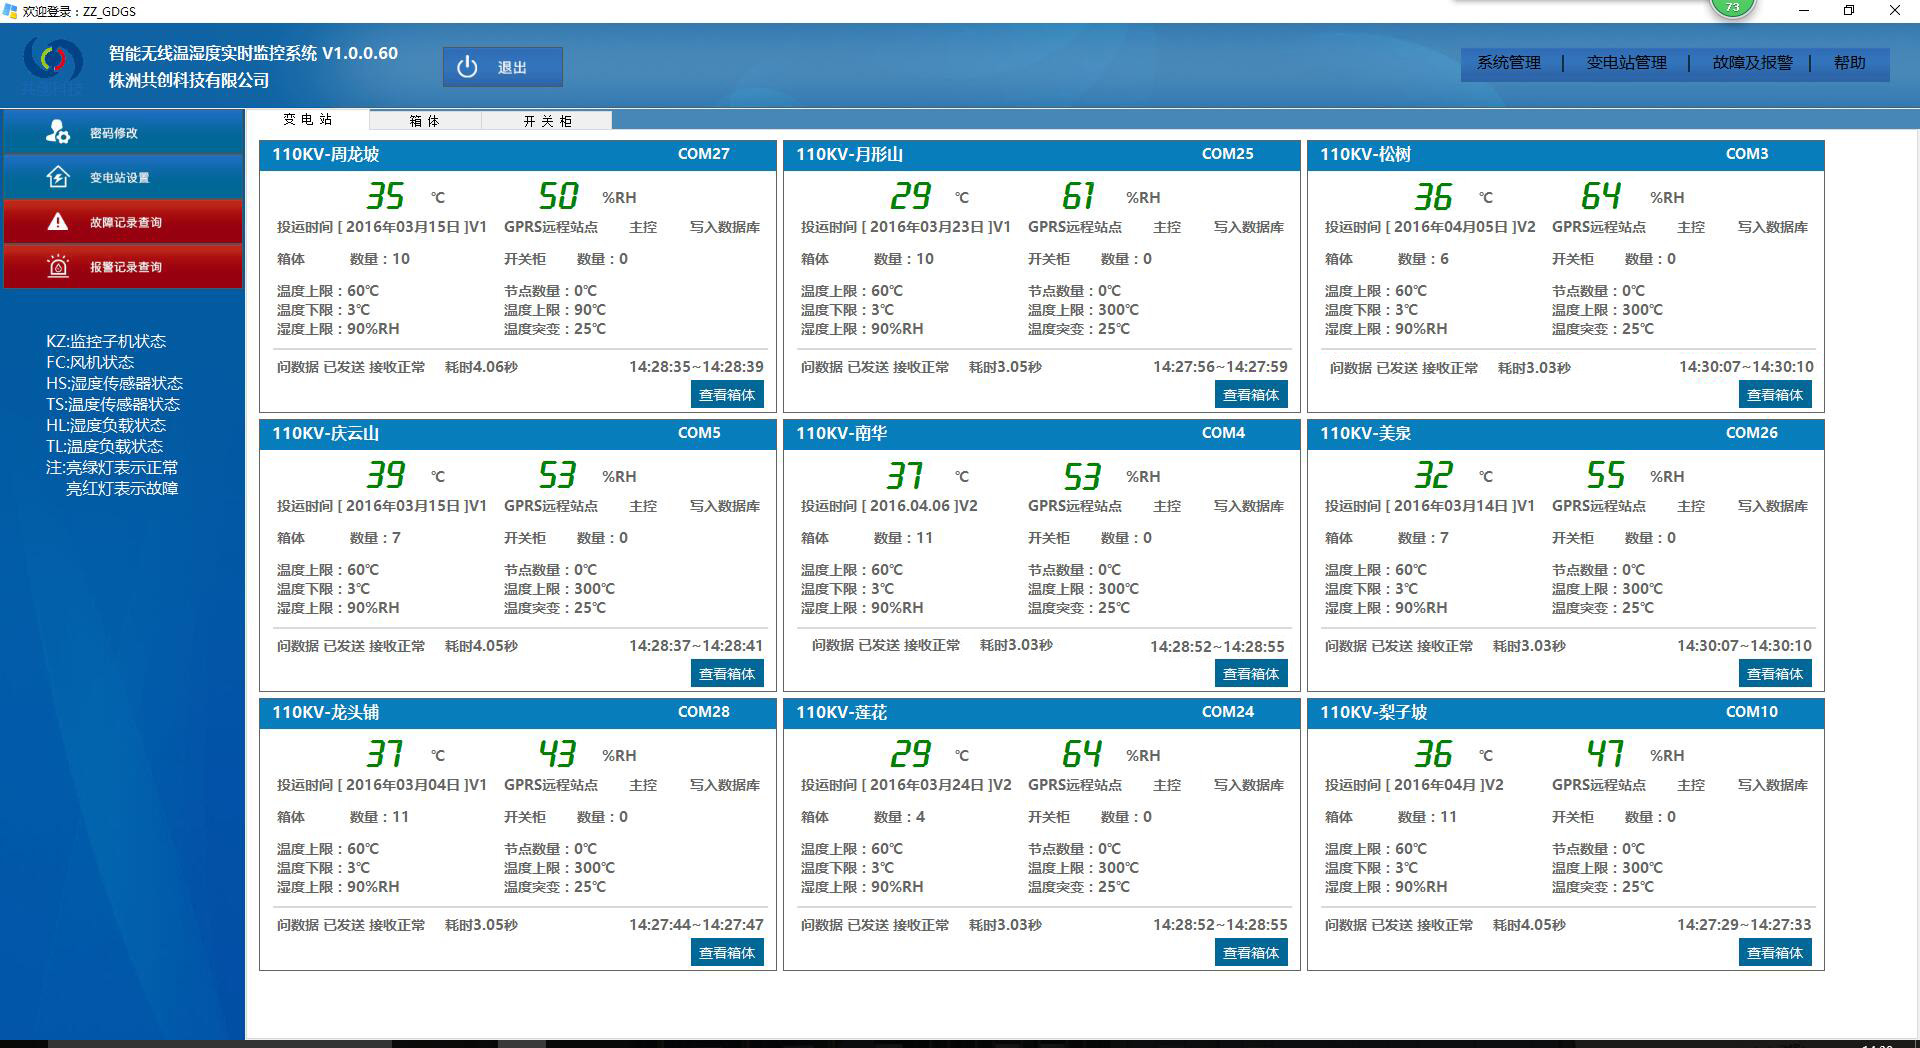
Task: Click the COM24 port label
Action: click(x=1228, y=712)
